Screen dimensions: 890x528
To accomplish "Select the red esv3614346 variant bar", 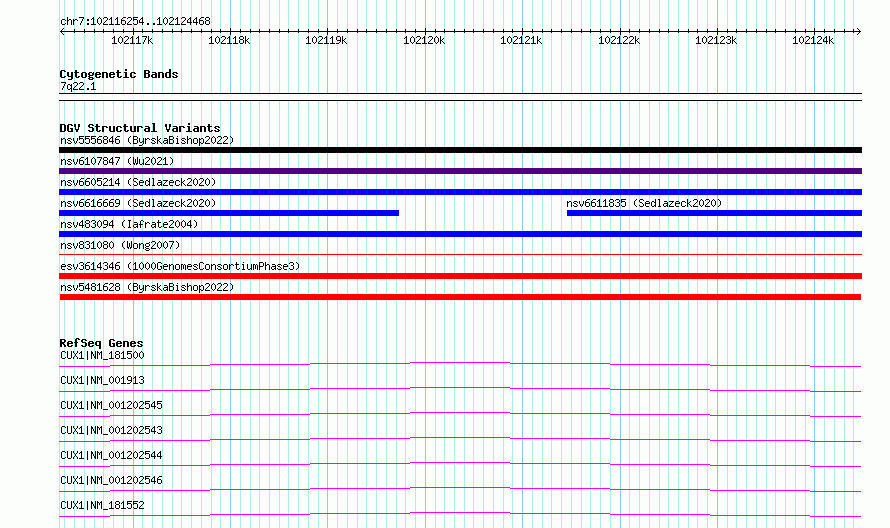I will (460, 276).
